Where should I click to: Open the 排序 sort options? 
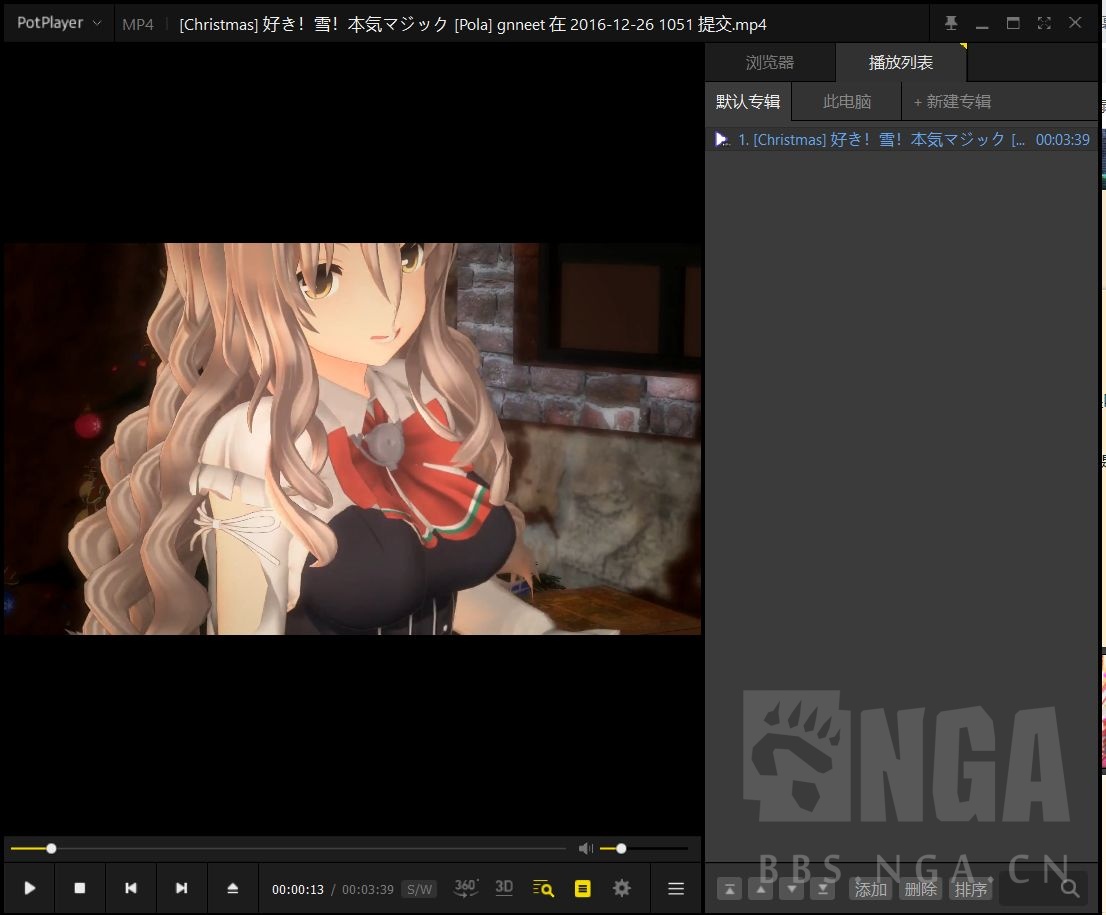(x=970, y=889)
